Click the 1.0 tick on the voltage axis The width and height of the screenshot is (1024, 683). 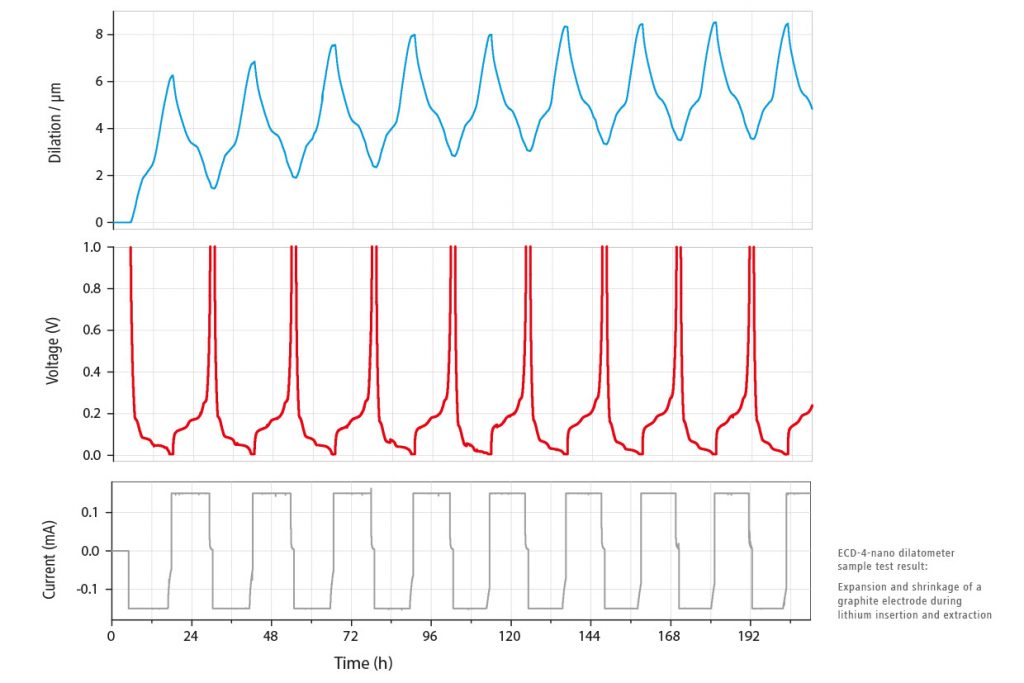pyautogui.click(x=92, y=247)
